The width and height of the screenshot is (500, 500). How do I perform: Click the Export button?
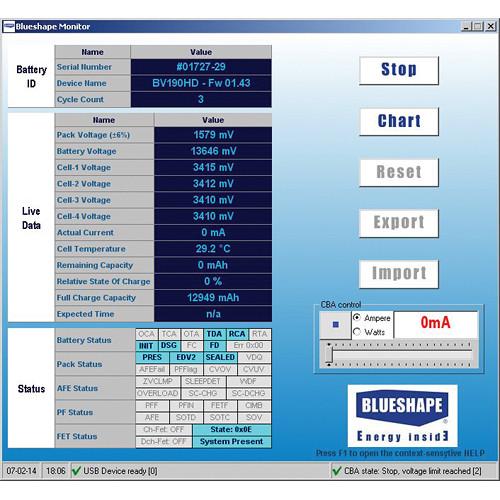399,223
